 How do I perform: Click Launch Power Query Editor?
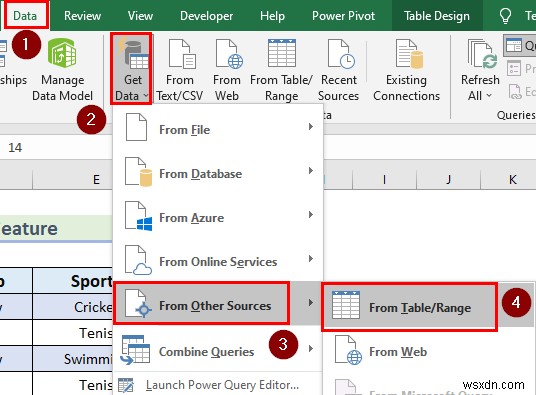coord(218,385)
